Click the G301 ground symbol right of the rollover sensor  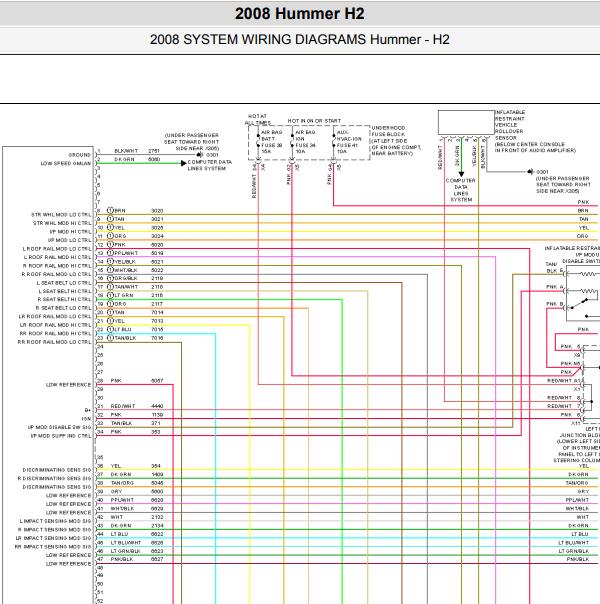[531, 171]
